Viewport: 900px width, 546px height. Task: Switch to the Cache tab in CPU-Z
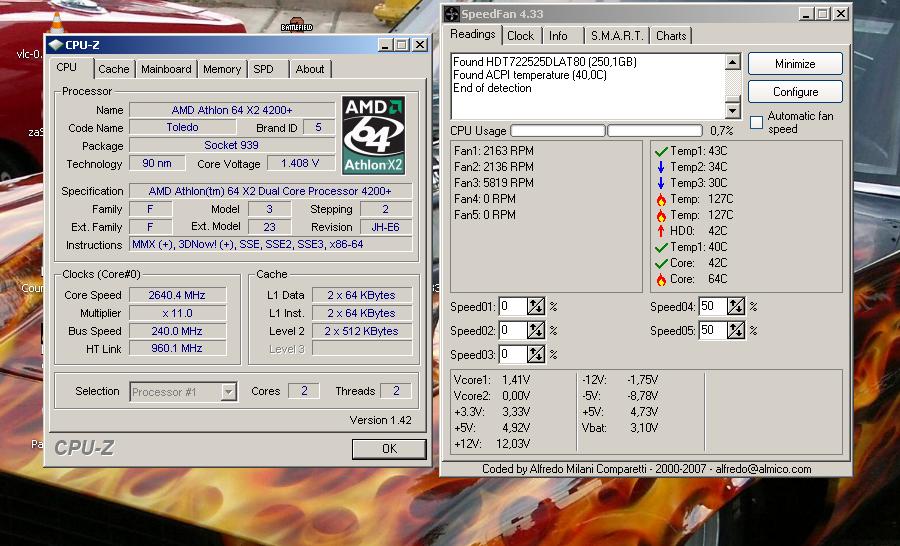pyautogui.click(x=114, y=69)
